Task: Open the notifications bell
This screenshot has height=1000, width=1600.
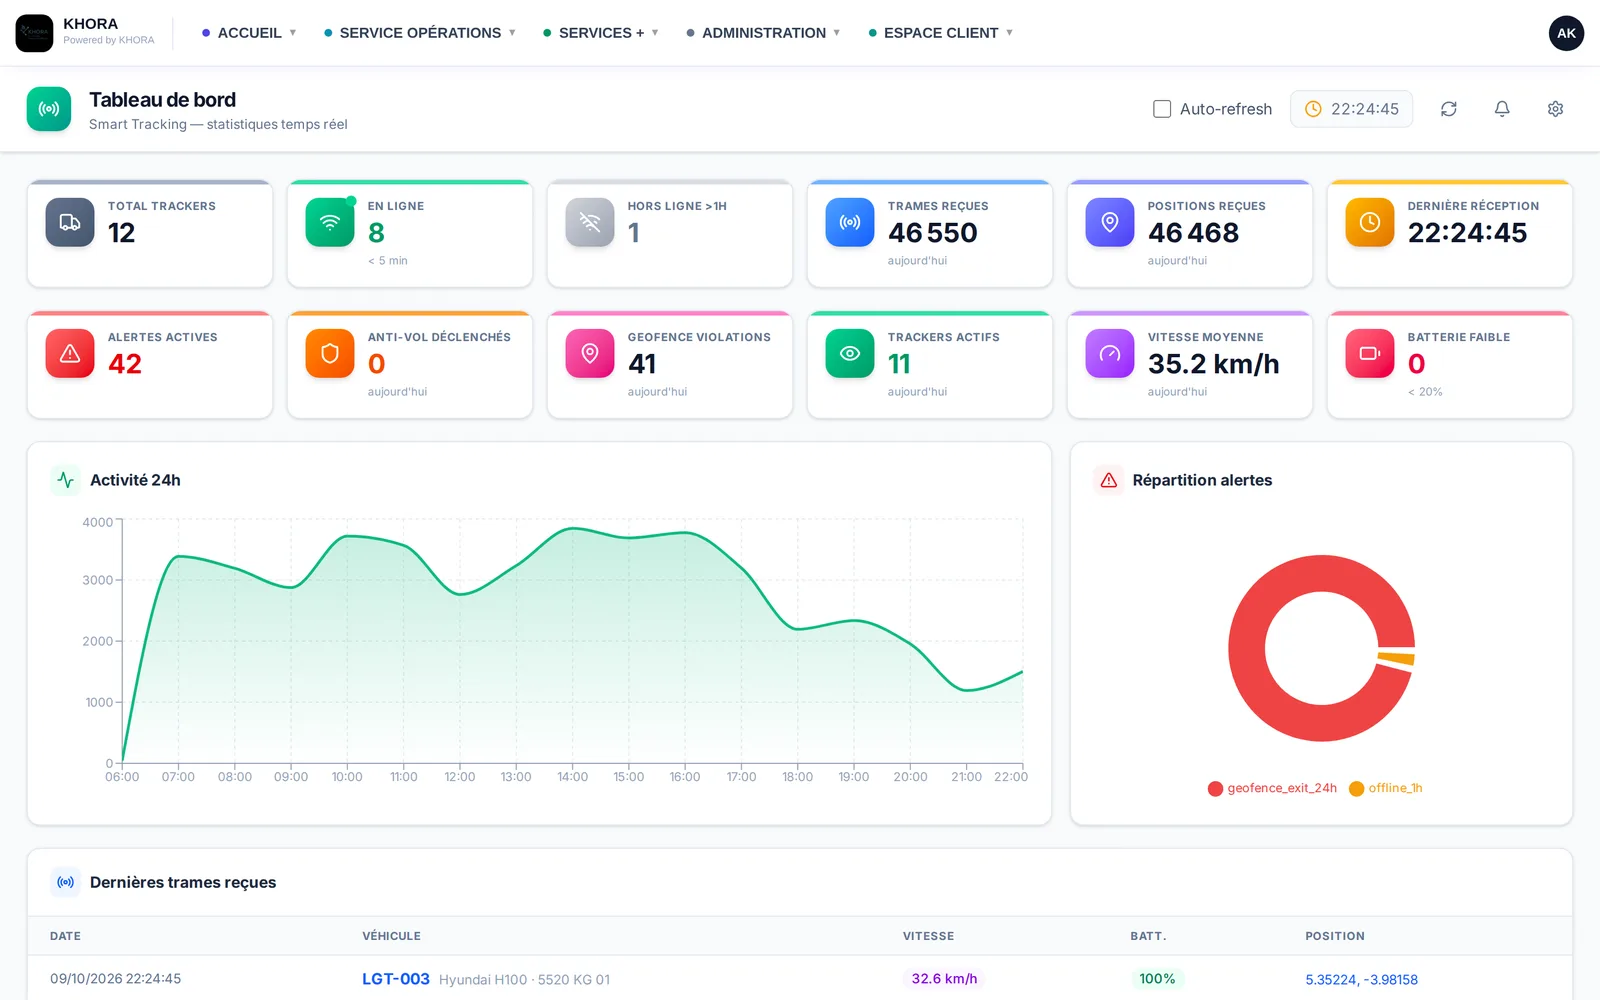Action: coord(1502,109)
